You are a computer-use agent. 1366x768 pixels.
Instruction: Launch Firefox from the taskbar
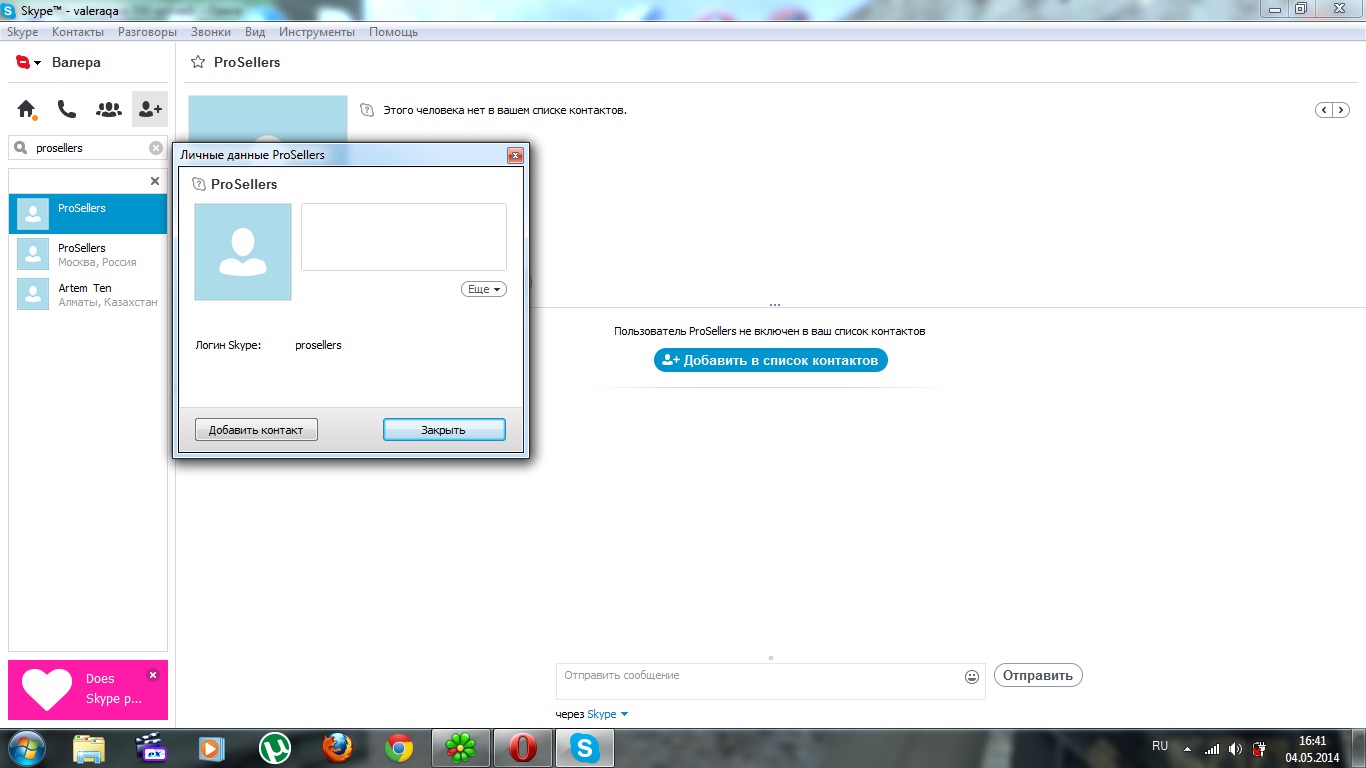338,748
